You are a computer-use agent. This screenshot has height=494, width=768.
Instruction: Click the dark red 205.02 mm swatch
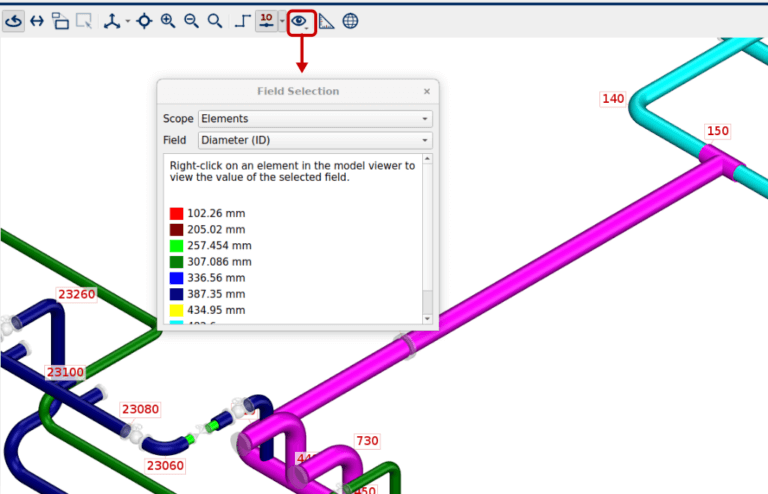(176, 230)
